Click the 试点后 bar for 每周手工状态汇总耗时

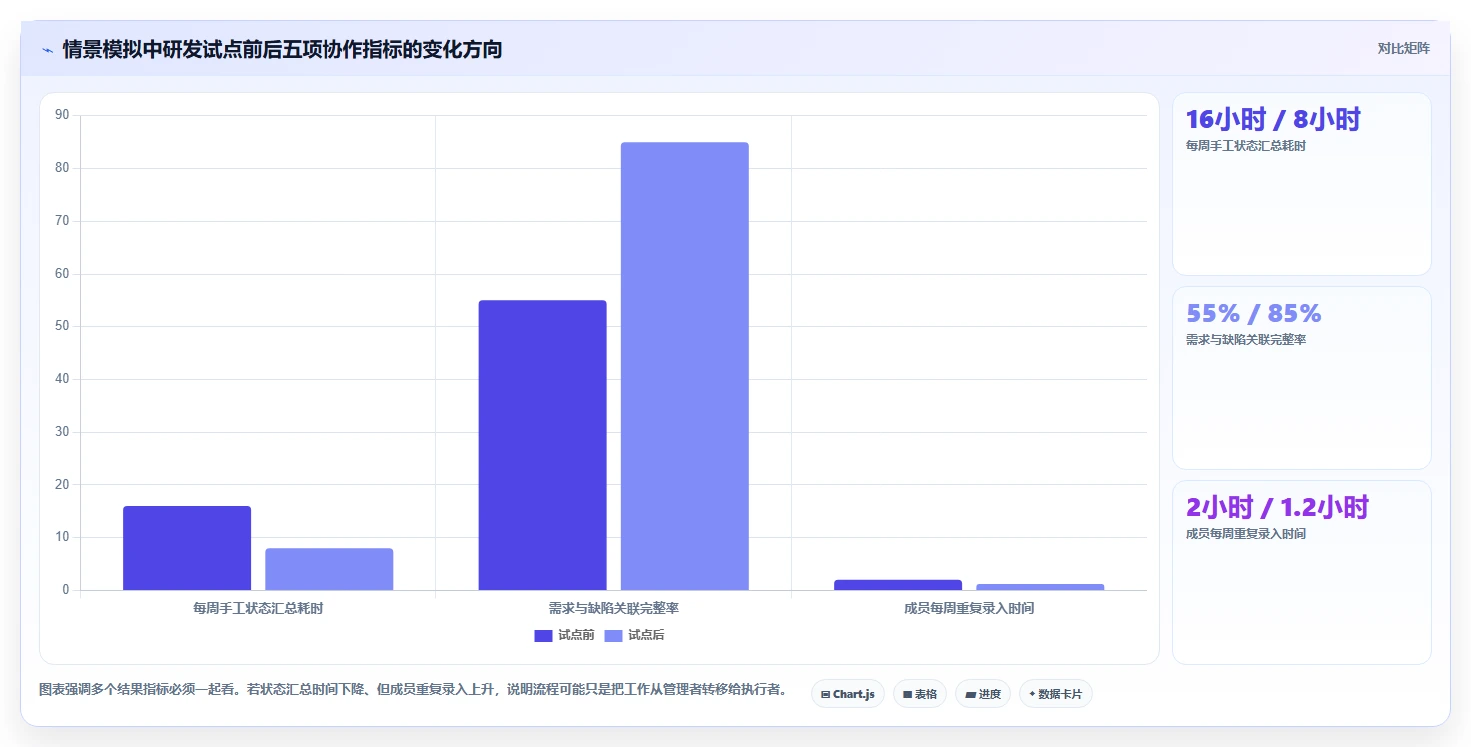pyautogui.click(x=329, y=569)
